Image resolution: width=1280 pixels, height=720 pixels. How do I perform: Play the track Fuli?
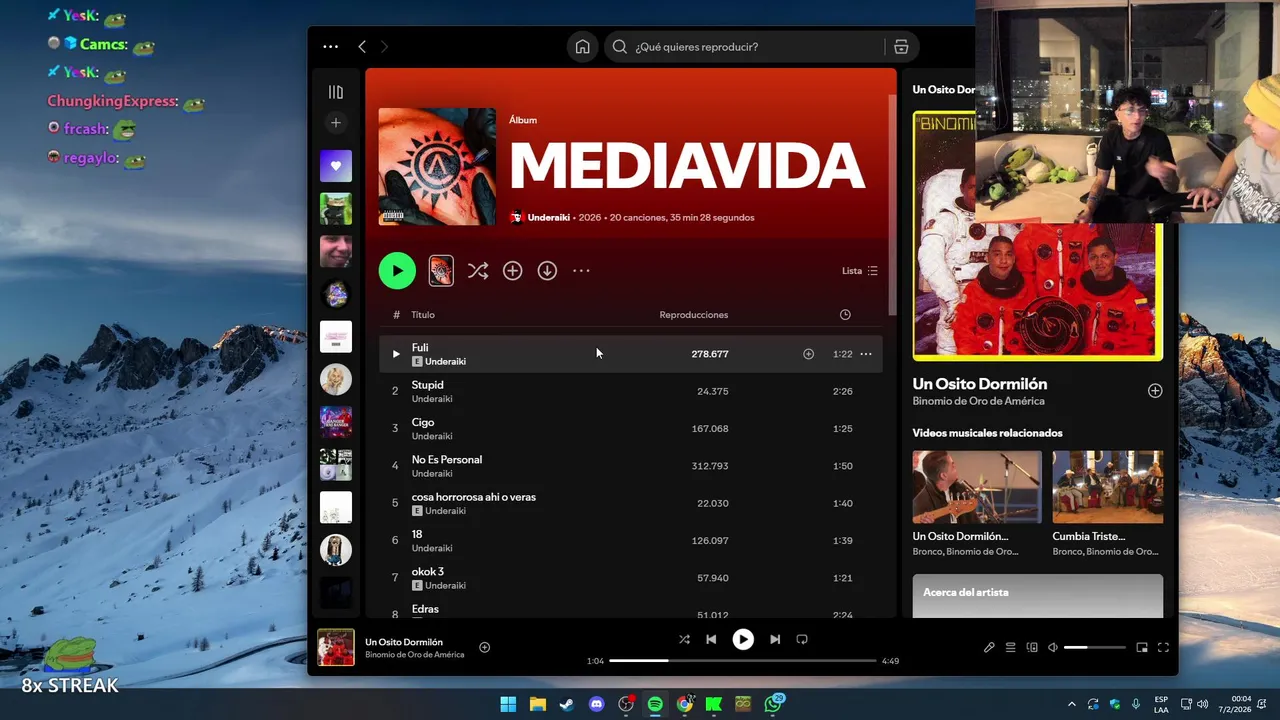click(x=396, y=354)
